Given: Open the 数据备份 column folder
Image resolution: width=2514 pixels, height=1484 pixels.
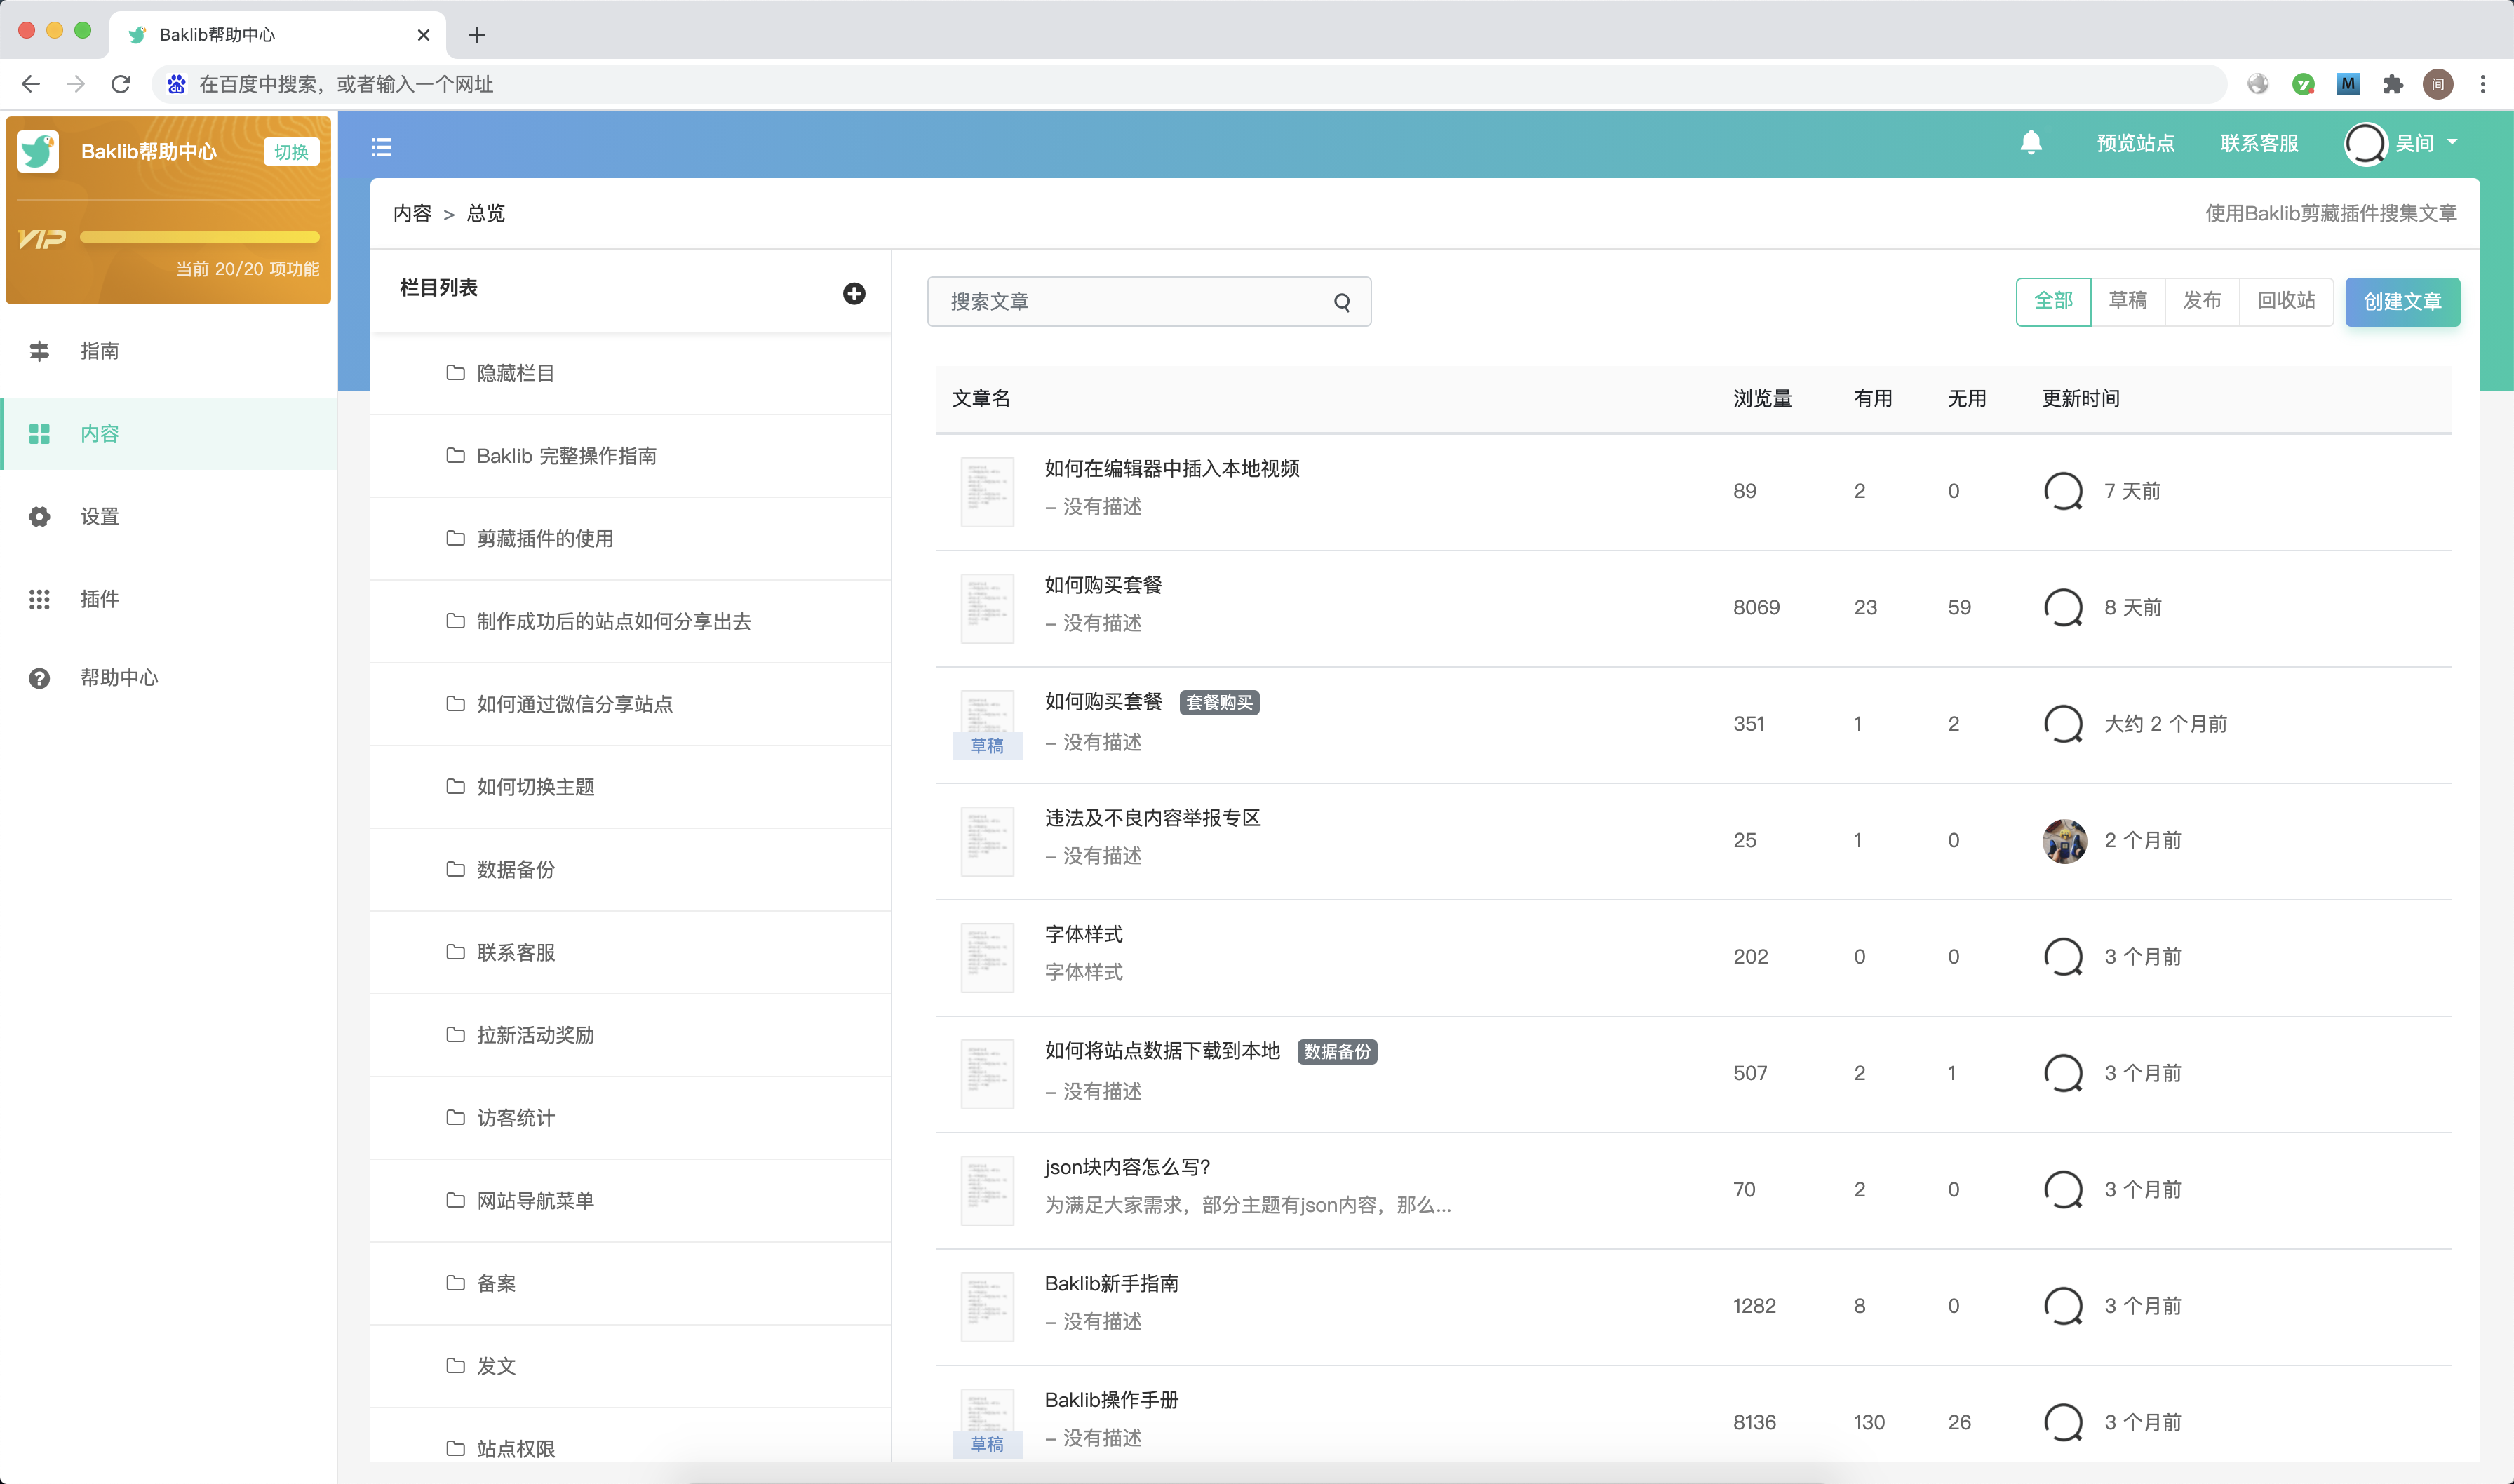Looking at the screenshot, I should coord(515,869).
